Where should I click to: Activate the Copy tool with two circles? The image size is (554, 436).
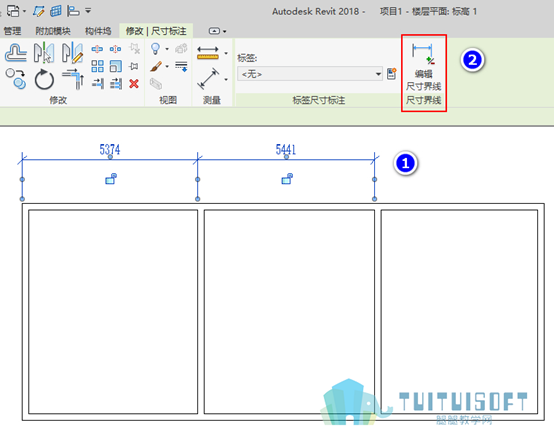(x=16, y=78)
